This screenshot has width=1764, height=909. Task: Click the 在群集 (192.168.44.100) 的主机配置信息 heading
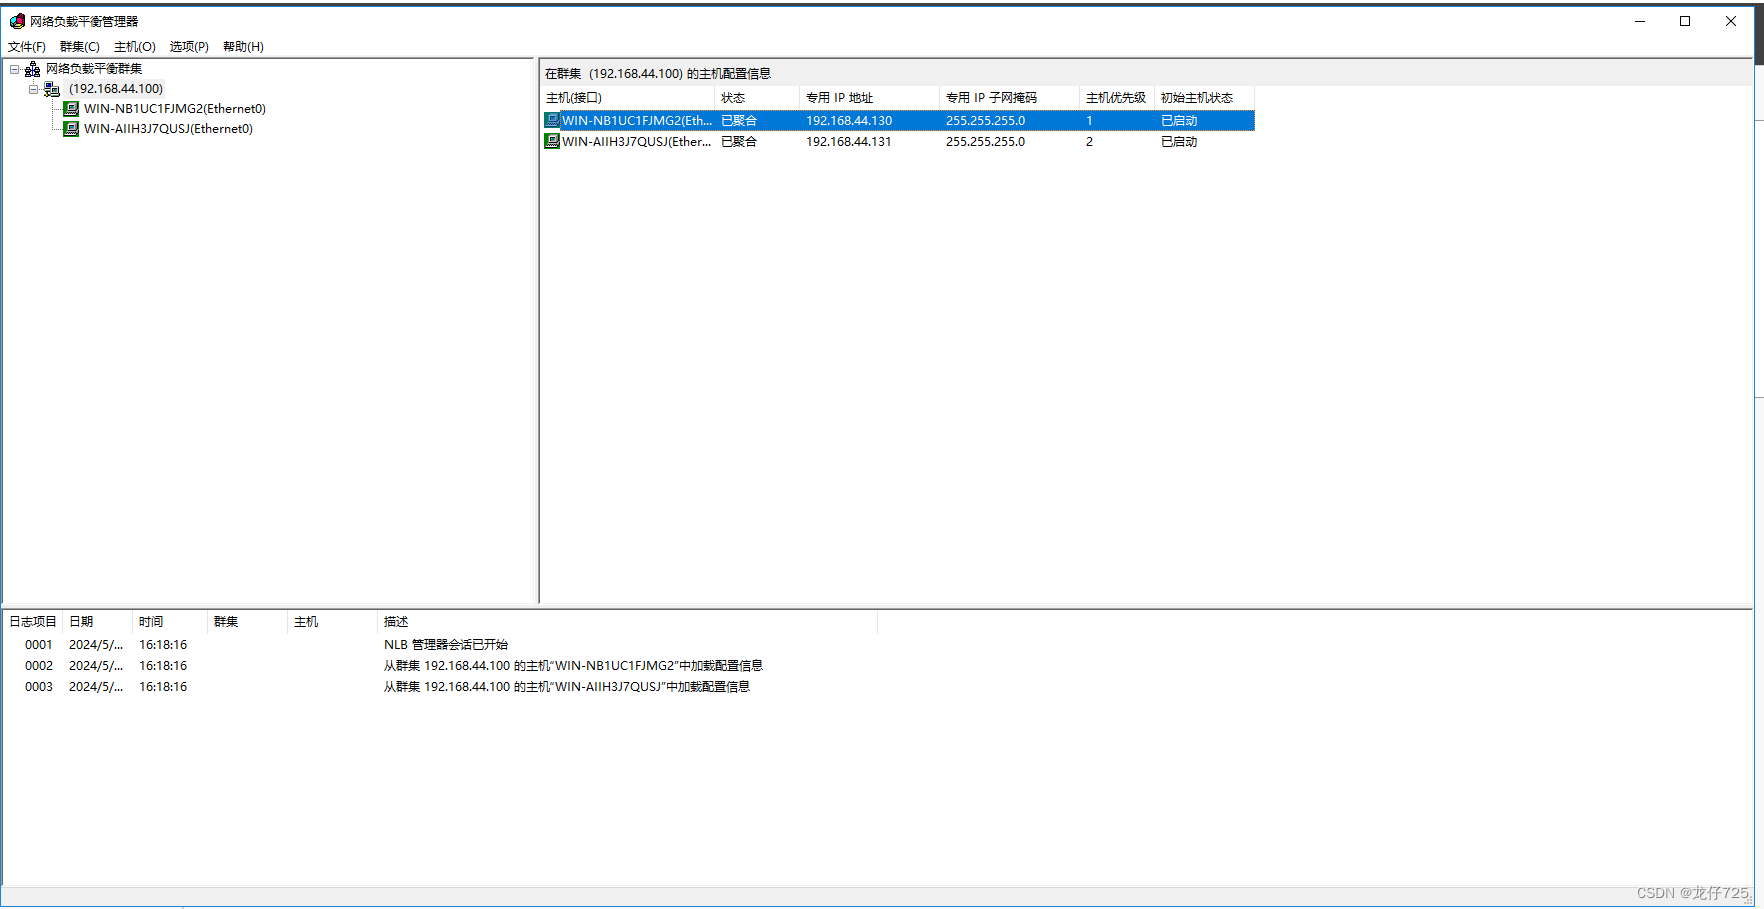point(657,74)
